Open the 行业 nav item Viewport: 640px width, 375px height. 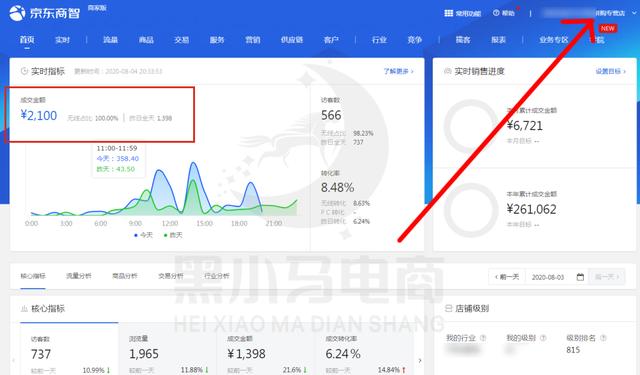[379, 40]
